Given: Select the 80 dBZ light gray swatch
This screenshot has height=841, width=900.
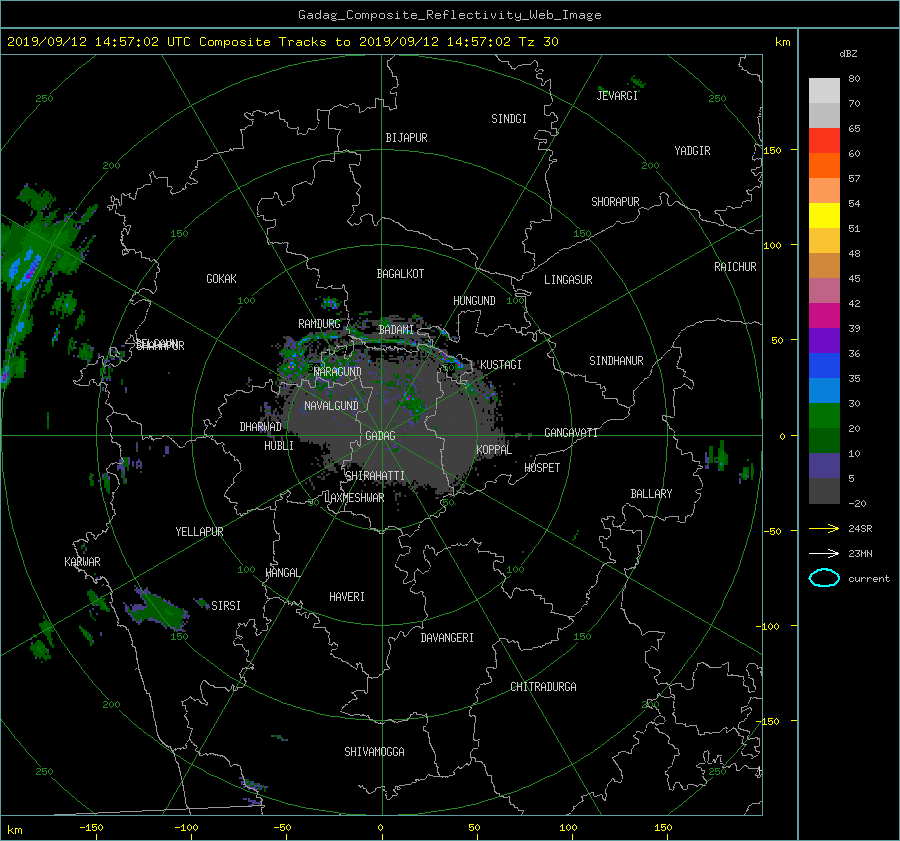Looking at the screenshot, I should 824,90.
